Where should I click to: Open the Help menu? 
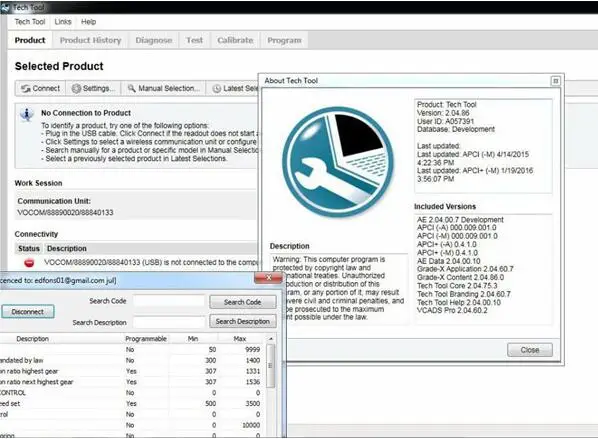click(x=88, y=22)
